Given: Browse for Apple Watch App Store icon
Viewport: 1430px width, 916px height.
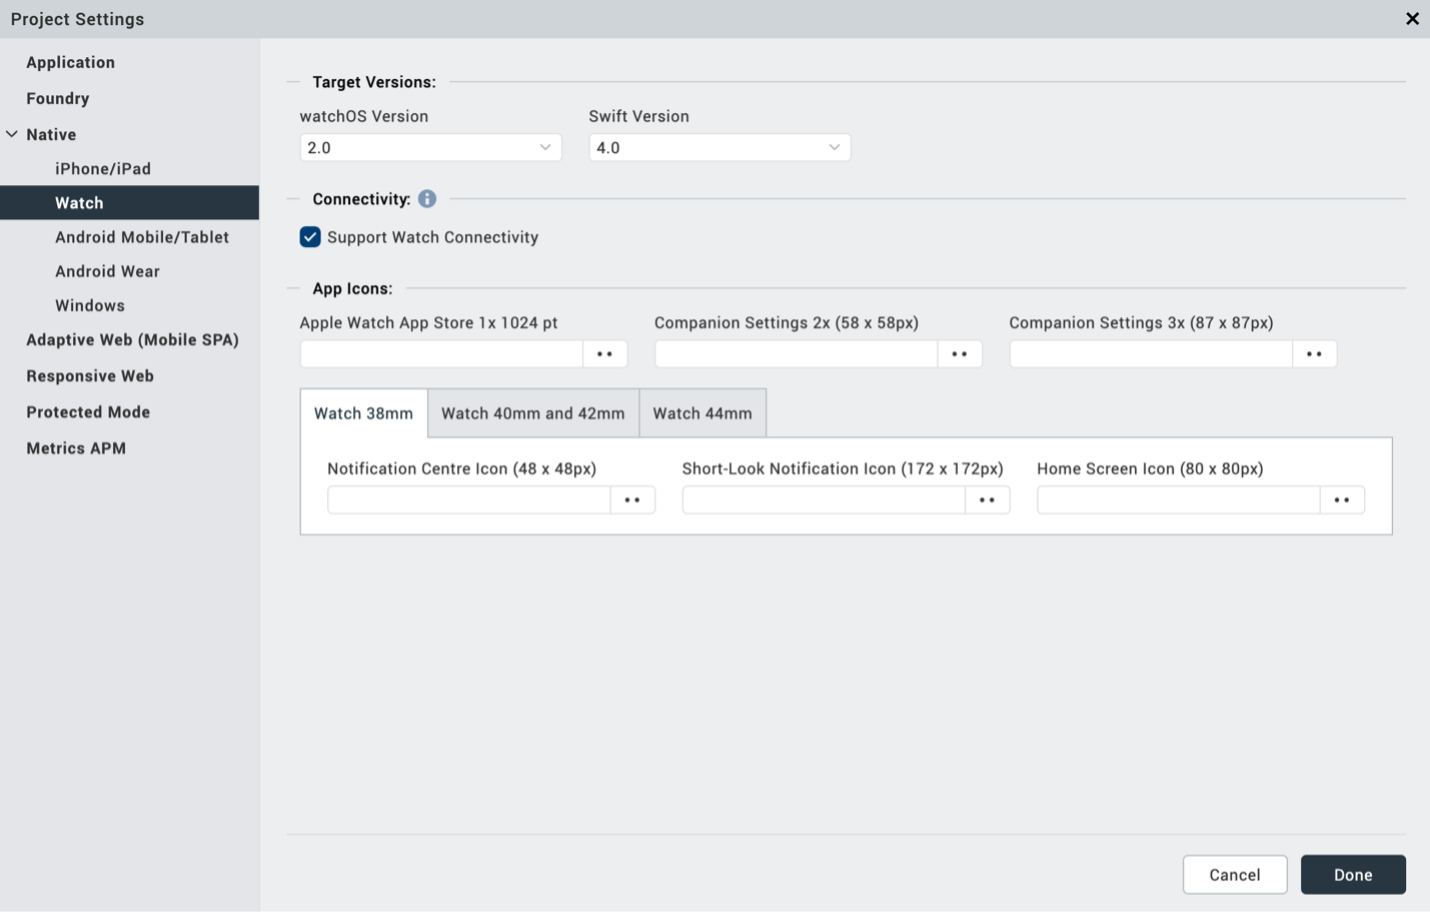Looking at the screenshot, I should coord(605,354).
